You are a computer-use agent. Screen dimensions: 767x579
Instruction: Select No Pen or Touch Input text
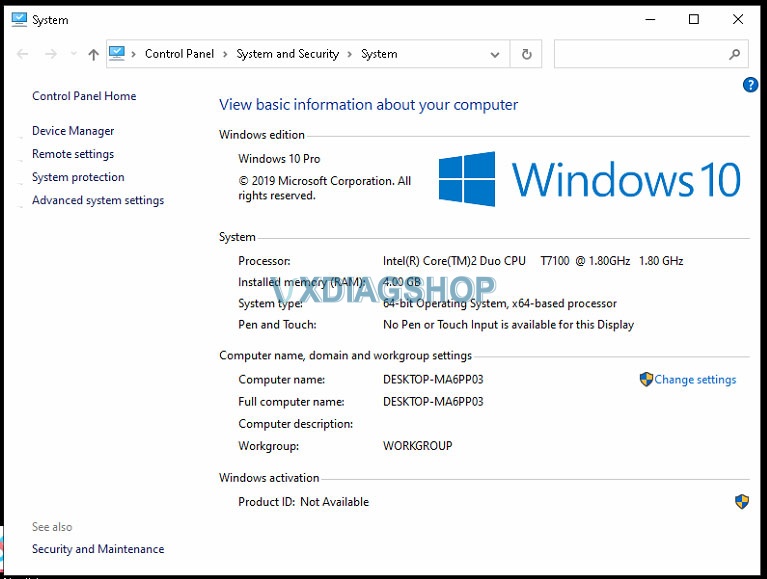point(508,325)
